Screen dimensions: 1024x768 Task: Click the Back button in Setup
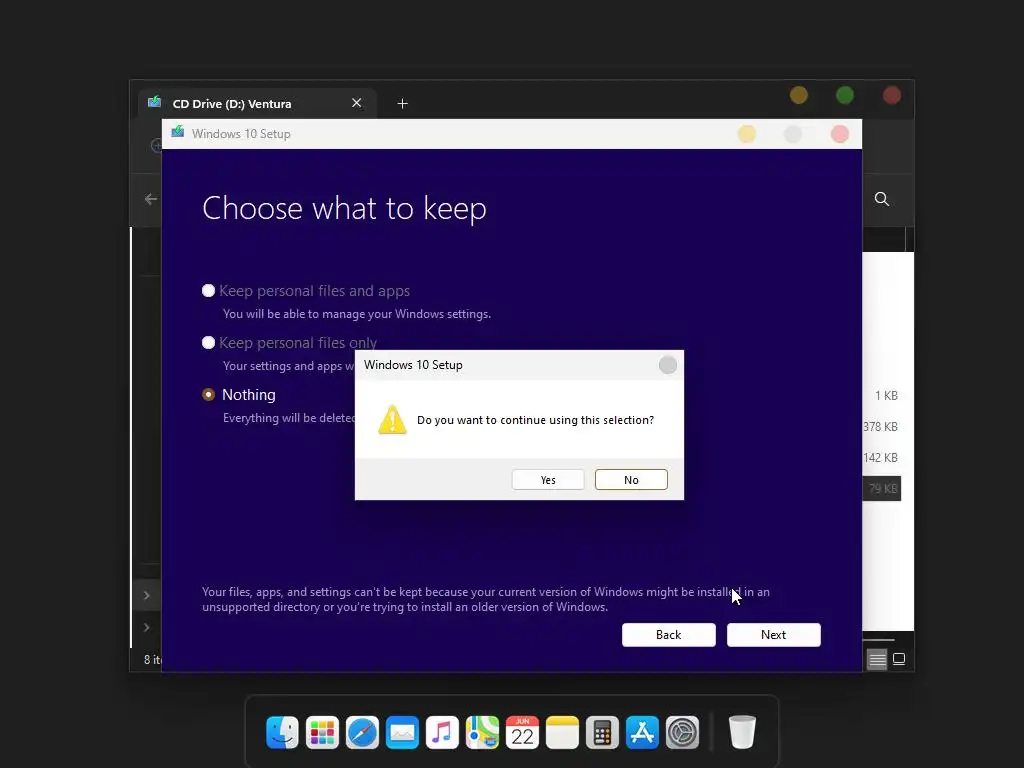668,635
